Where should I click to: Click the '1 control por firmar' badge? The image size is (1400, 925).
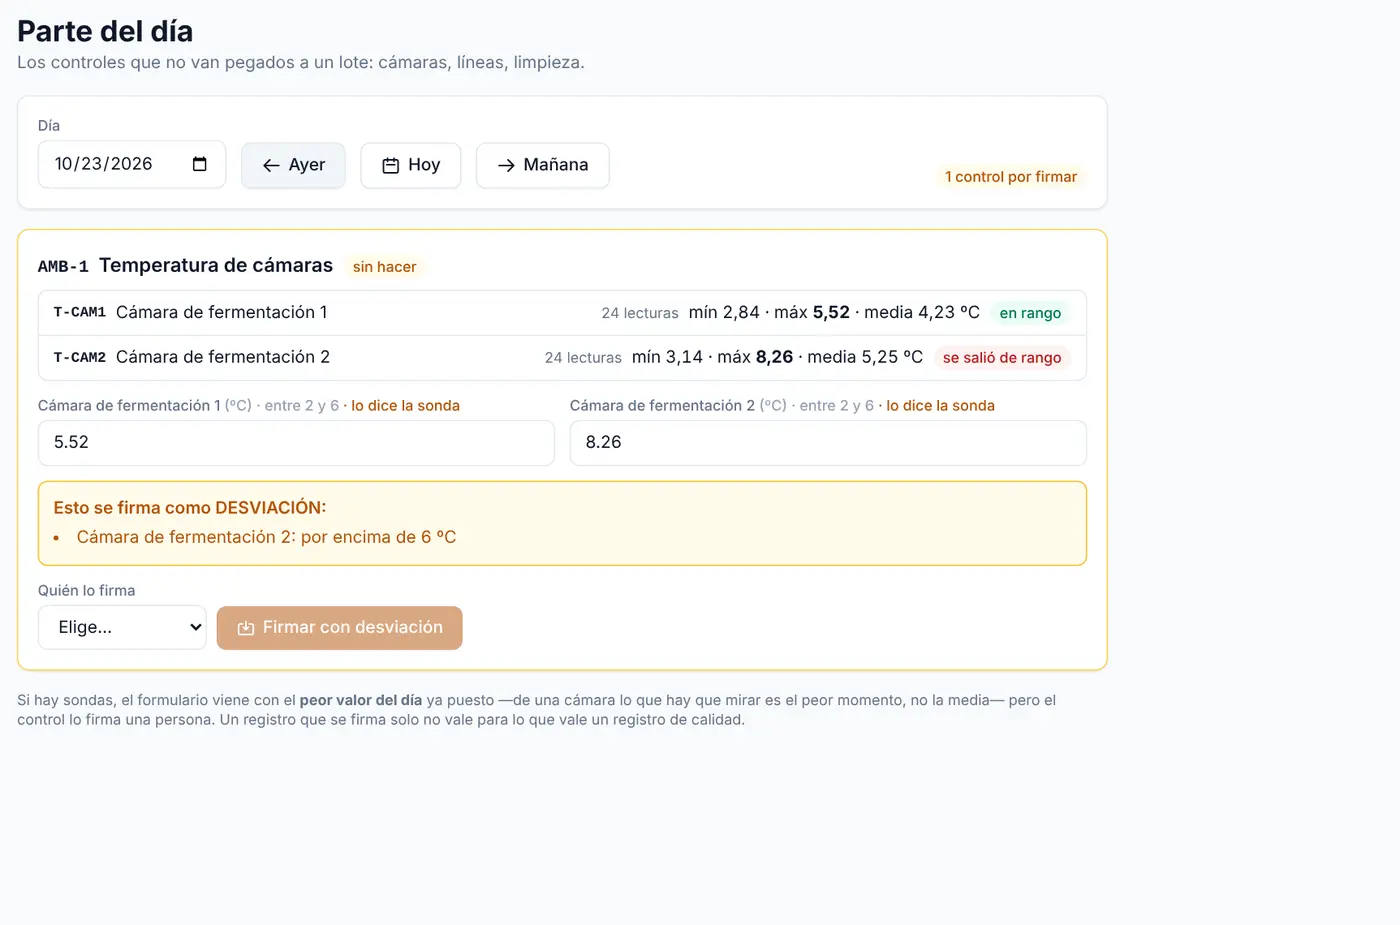pos(1011,177)
